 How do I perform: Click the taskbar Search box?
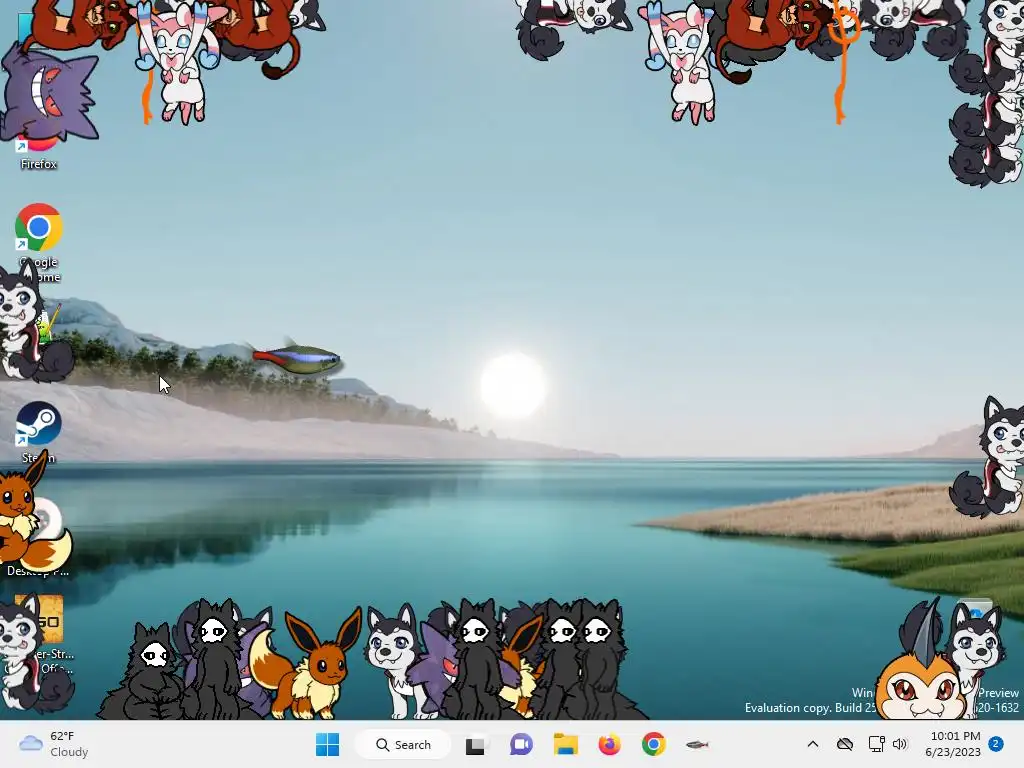pyautogui.click(x=403, y=744)
